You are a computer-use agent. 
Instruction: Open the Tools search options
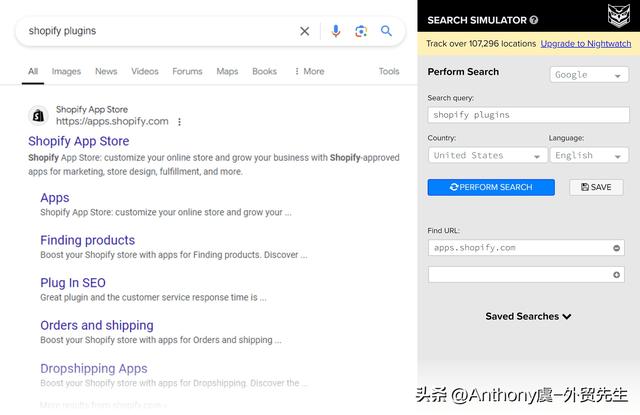(x=389, y=71)
